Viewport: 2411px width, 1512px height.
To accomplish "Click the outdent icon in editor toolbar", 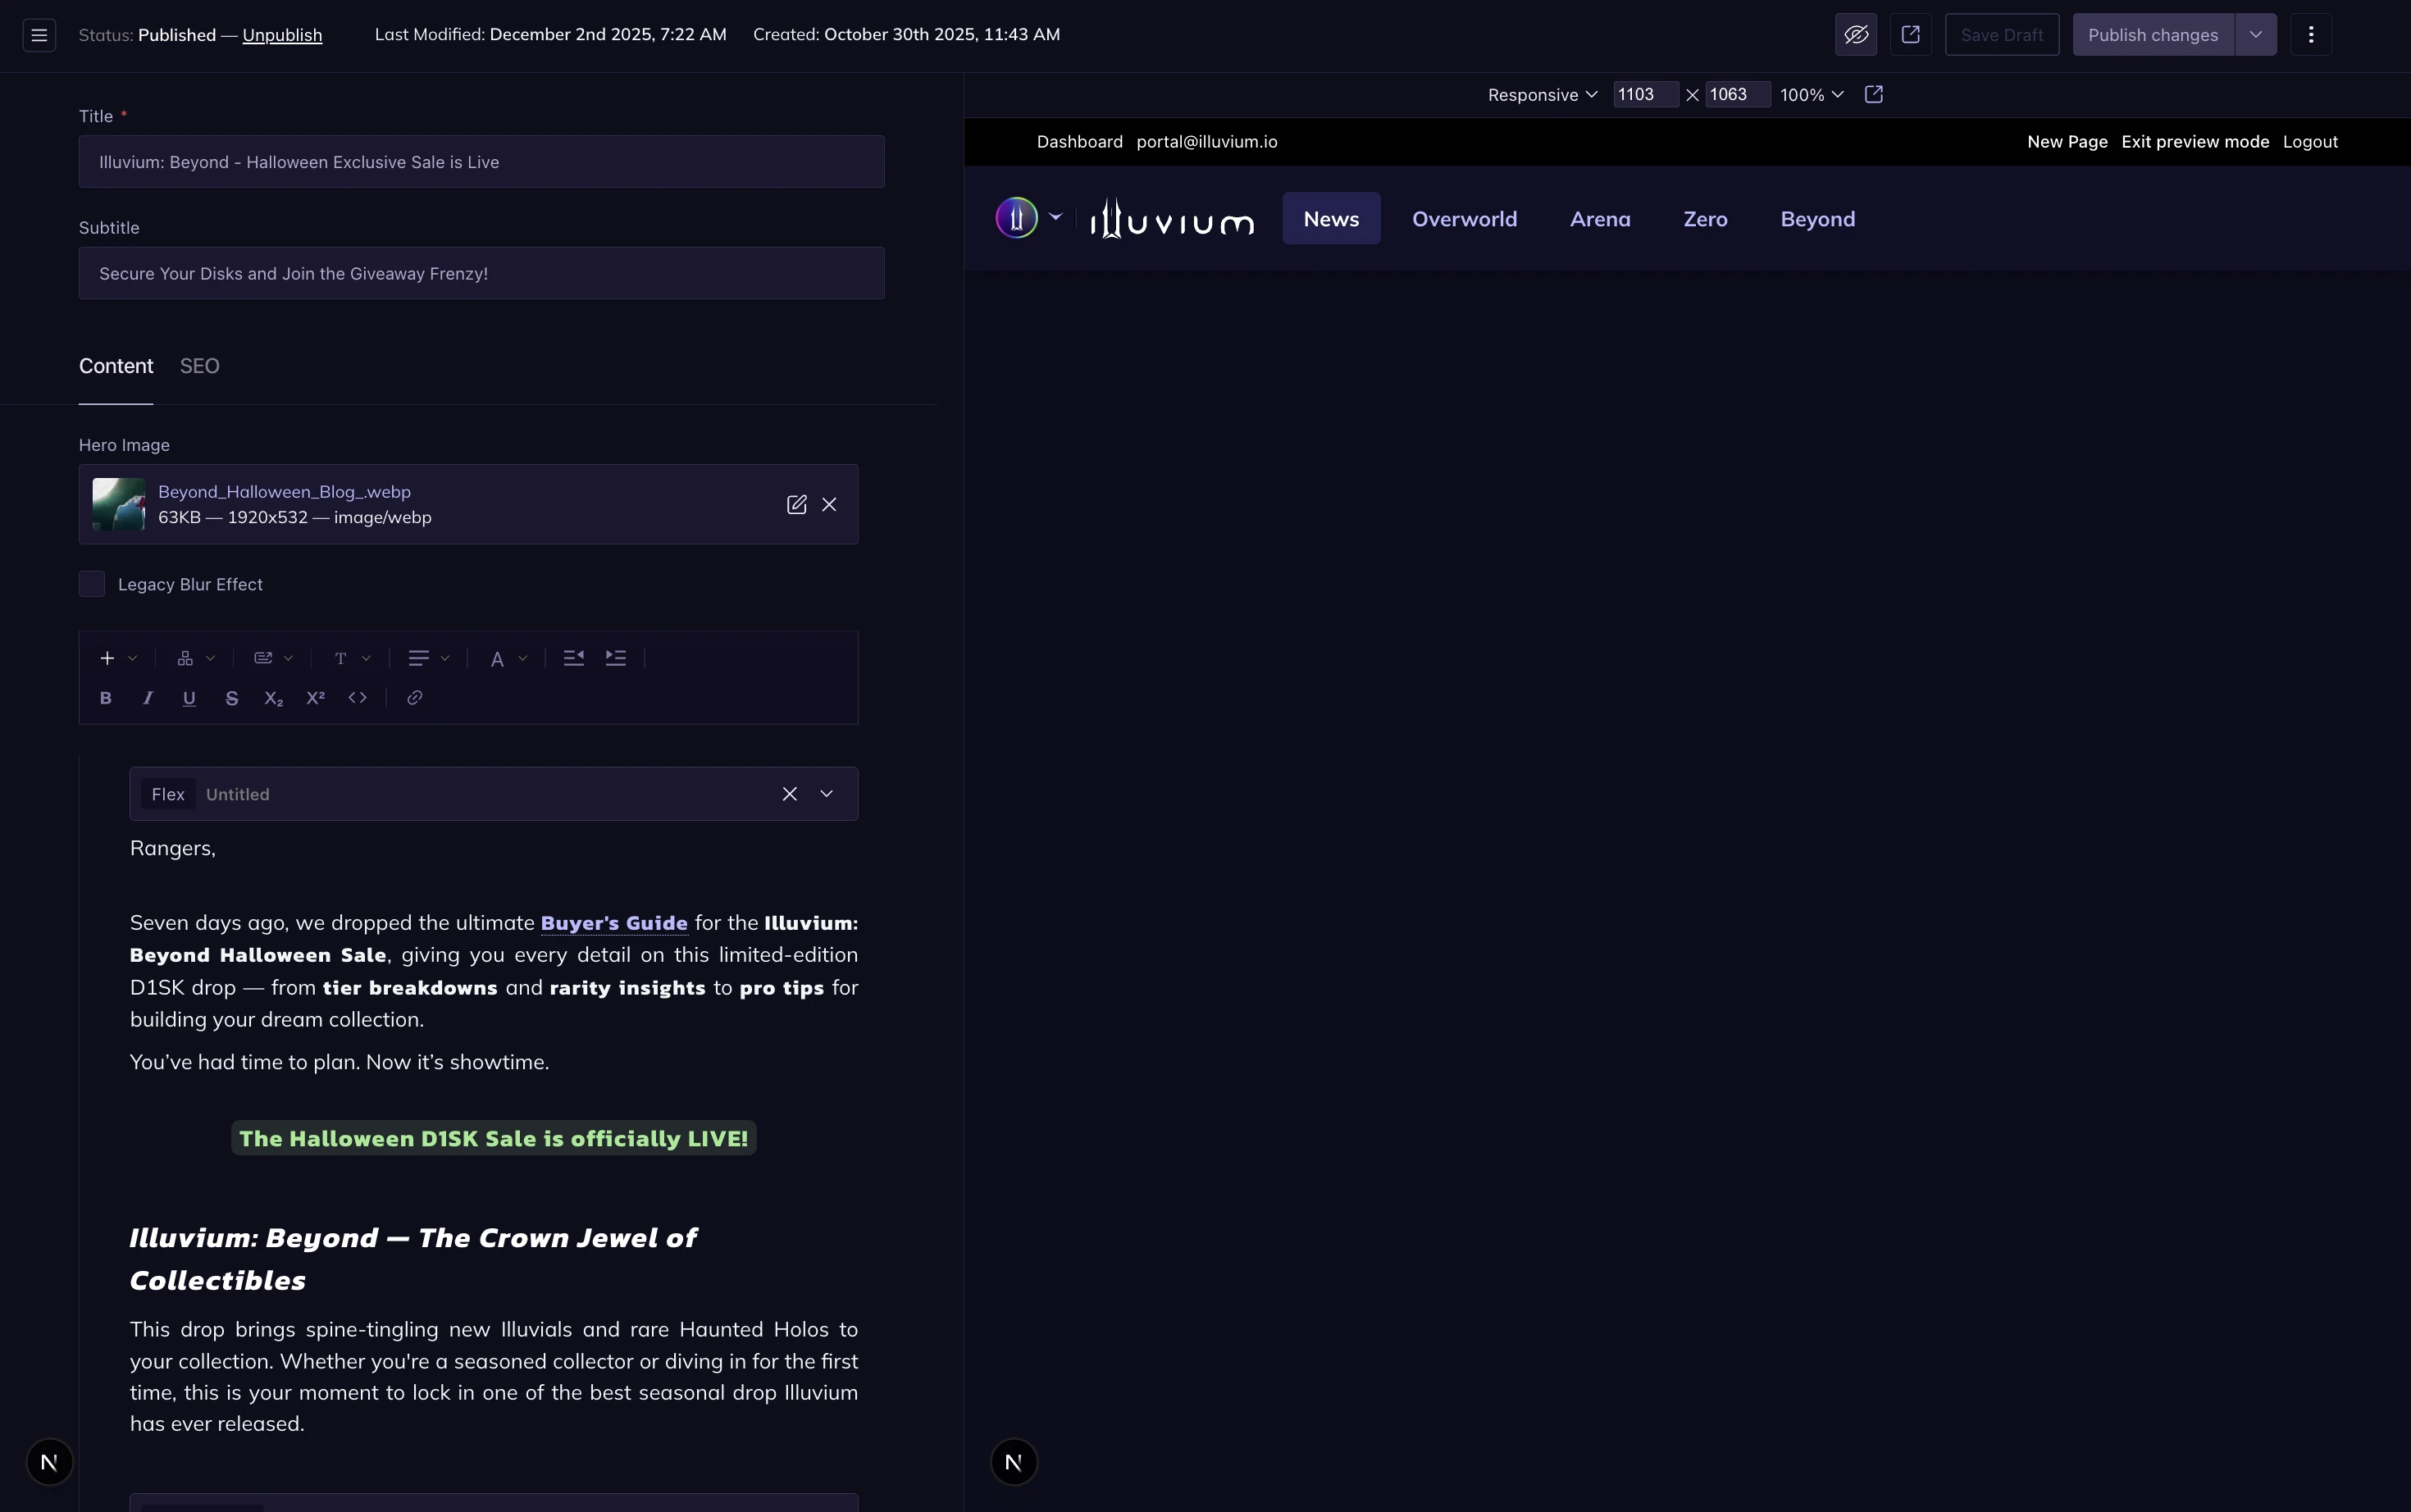I will pos(574,658).
